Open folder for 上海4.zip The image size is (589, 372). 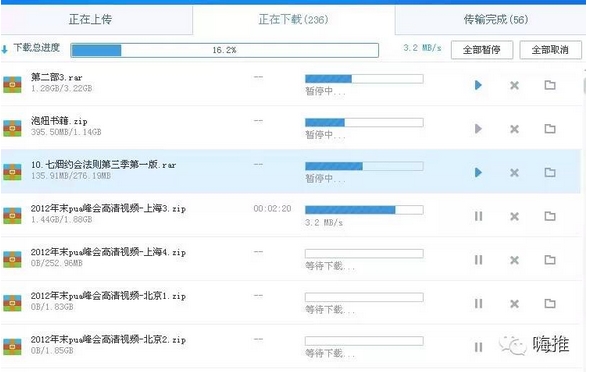click(550, 260)
